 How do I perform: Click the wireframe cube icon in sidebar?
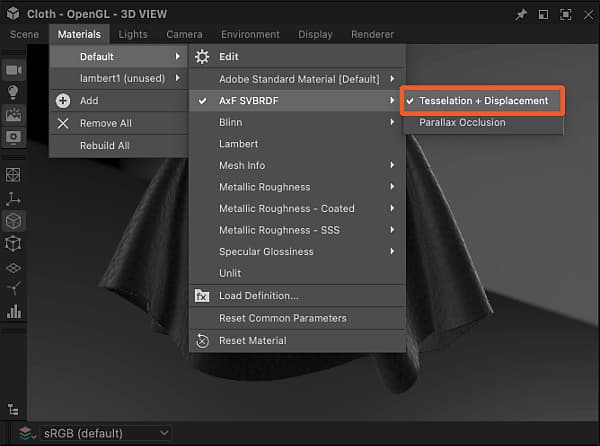click(x=13, y=244)
